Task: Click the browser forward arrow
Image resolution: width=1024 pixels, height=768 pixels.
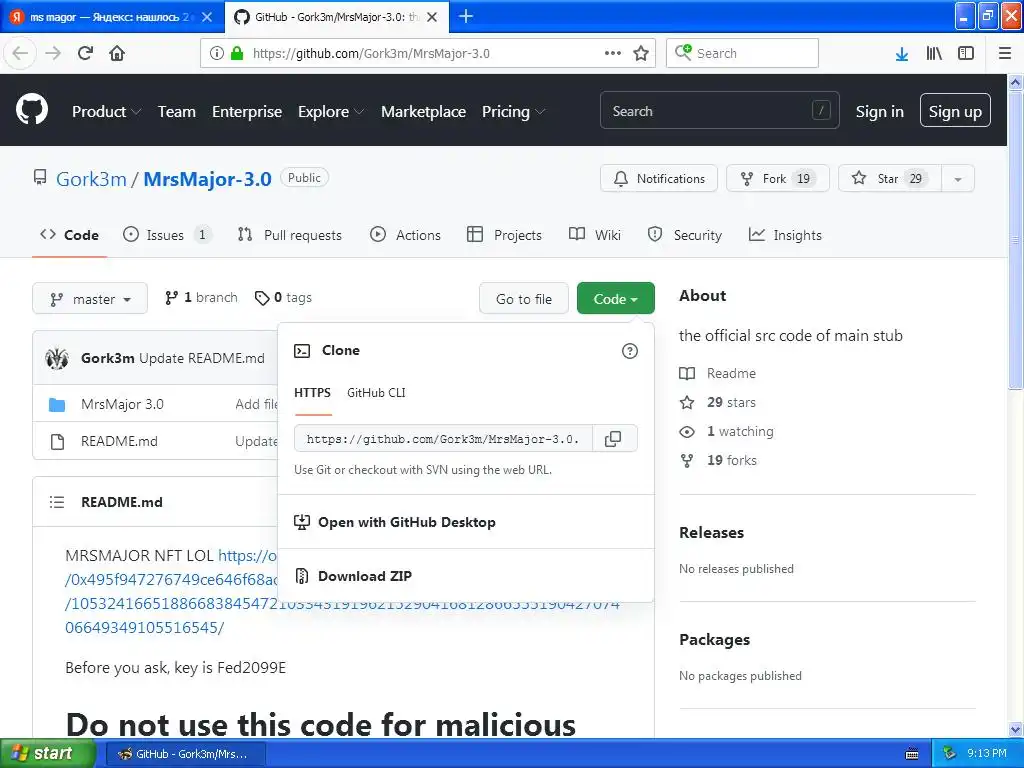Action: point(53,53)
